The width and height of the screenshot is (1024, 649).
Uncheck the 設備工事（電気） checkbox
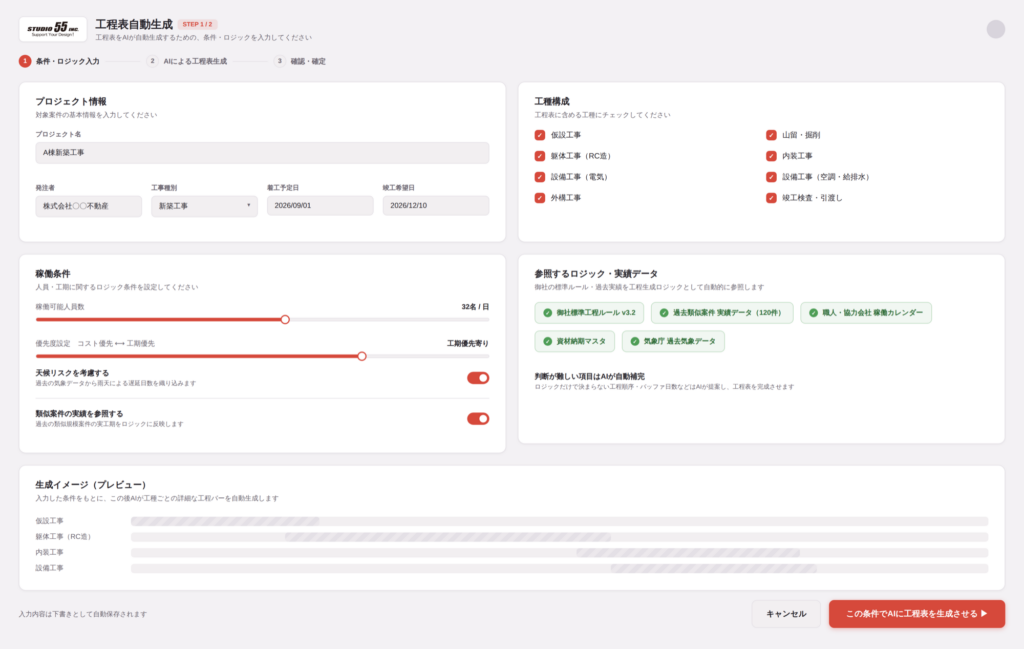pyautogui.click(x=539, y=177)
